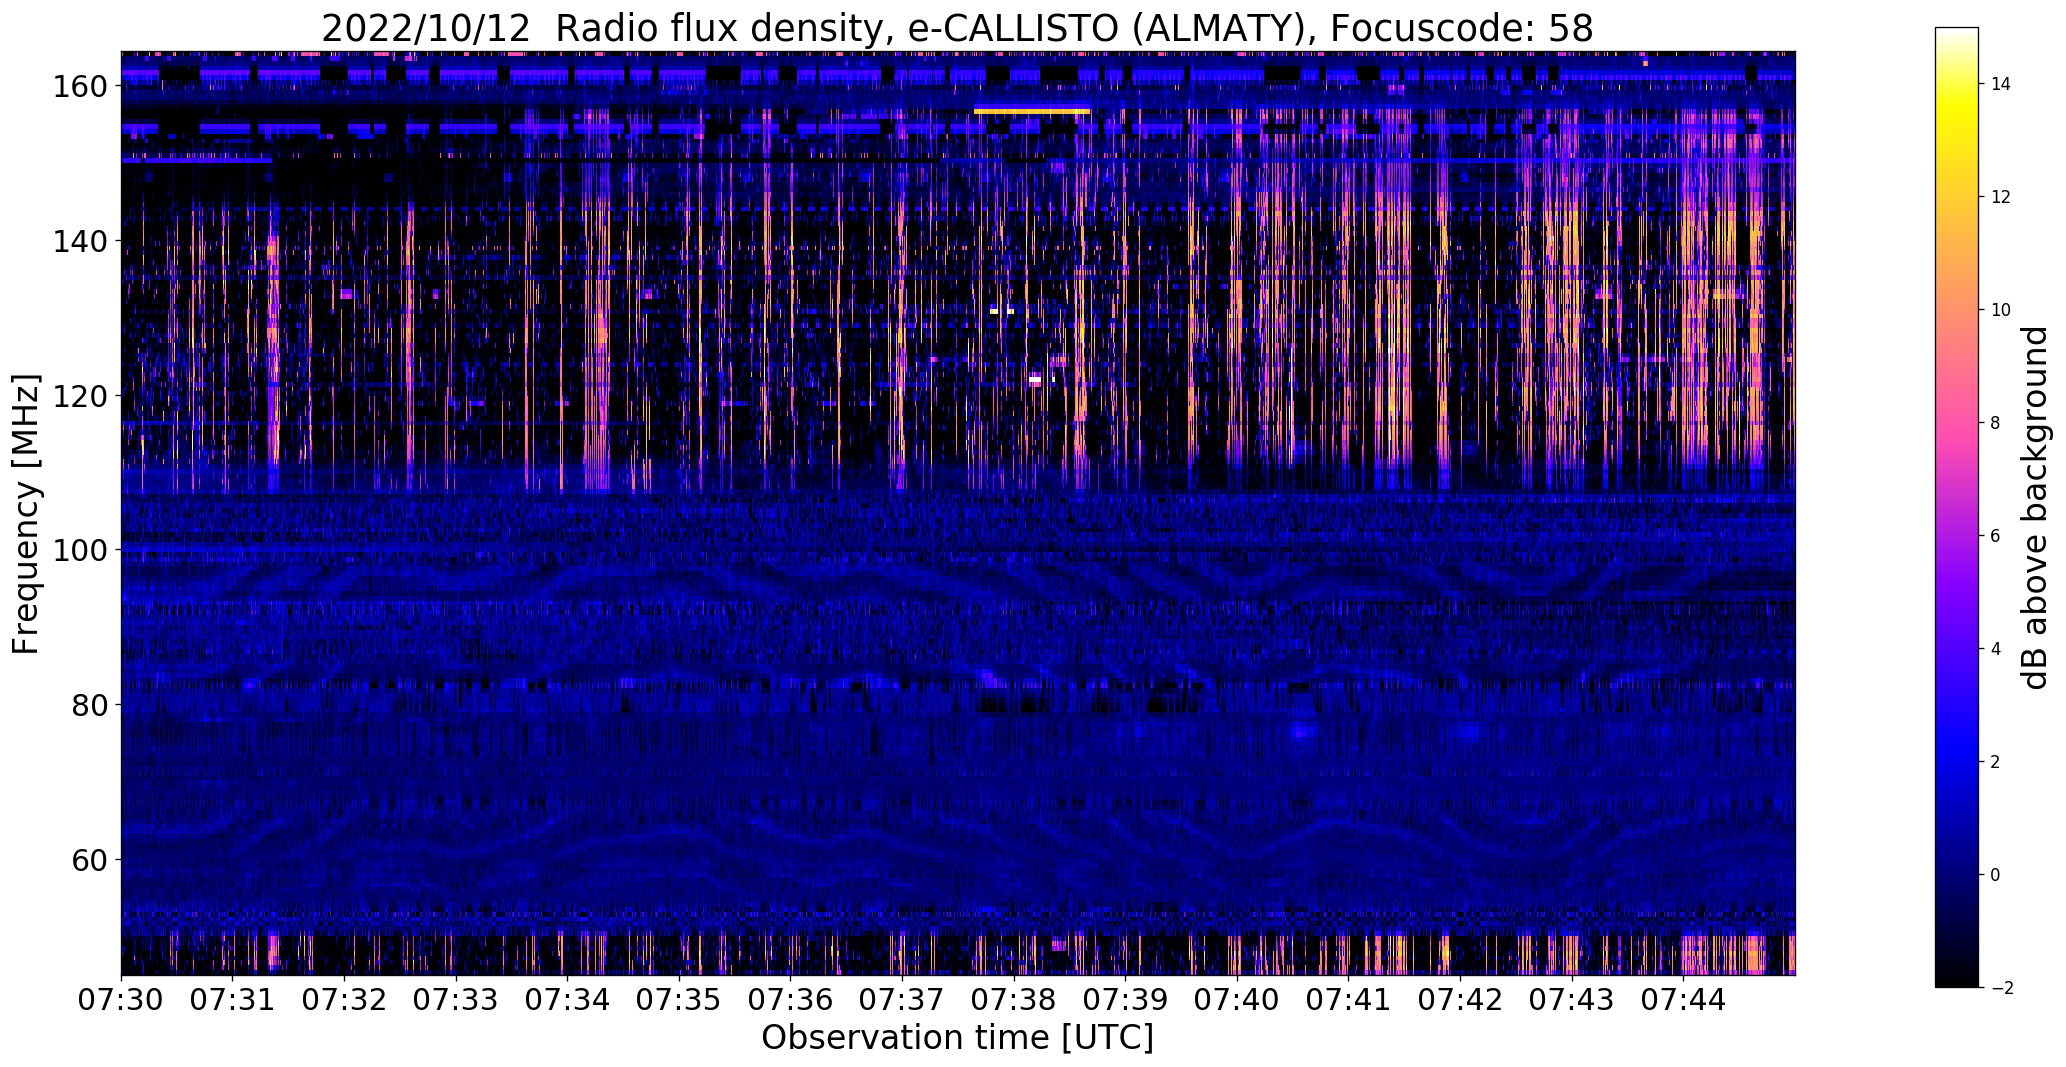Click the 07:31 time tick label
Image resolution: width=2066 pixels, height=1067 pixels.
[233, 1000]
